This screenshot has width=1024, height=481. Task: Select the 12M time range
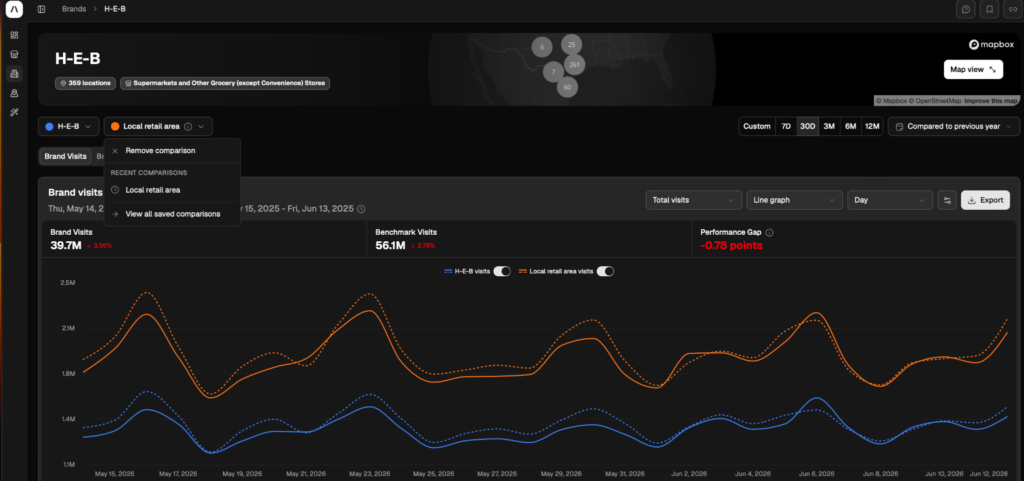click(x=872, y=127)
